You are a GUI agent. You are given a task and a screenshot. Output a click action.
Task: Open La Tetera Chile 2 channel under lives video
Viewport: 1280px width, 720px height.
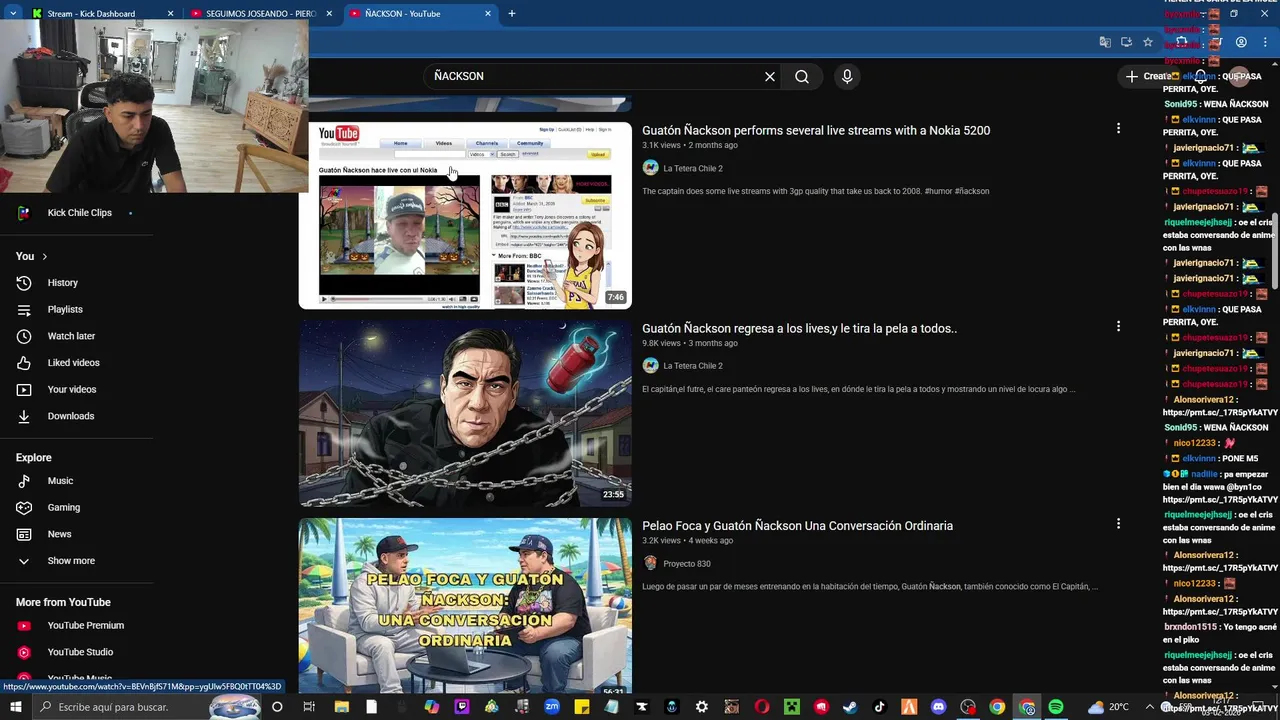[693, 366]
